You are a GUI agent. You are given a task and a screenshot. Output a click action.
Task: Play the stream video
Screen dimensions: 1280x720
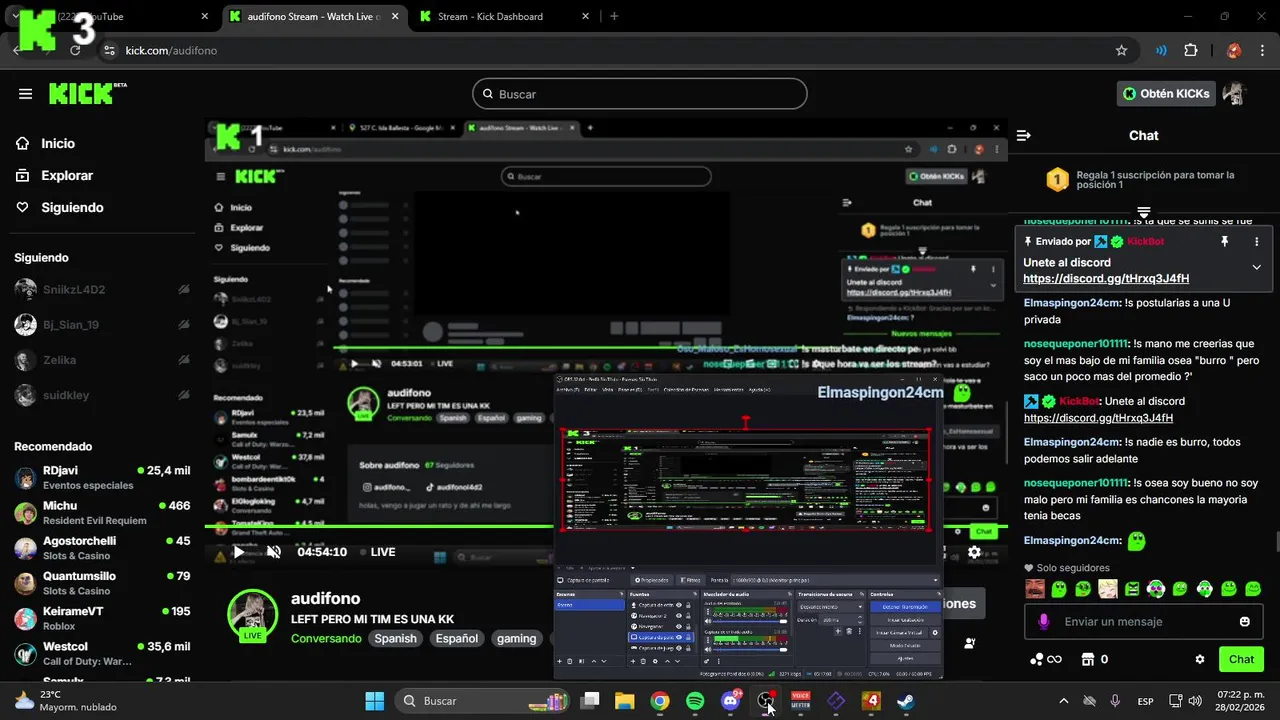(x=238, y=552)
